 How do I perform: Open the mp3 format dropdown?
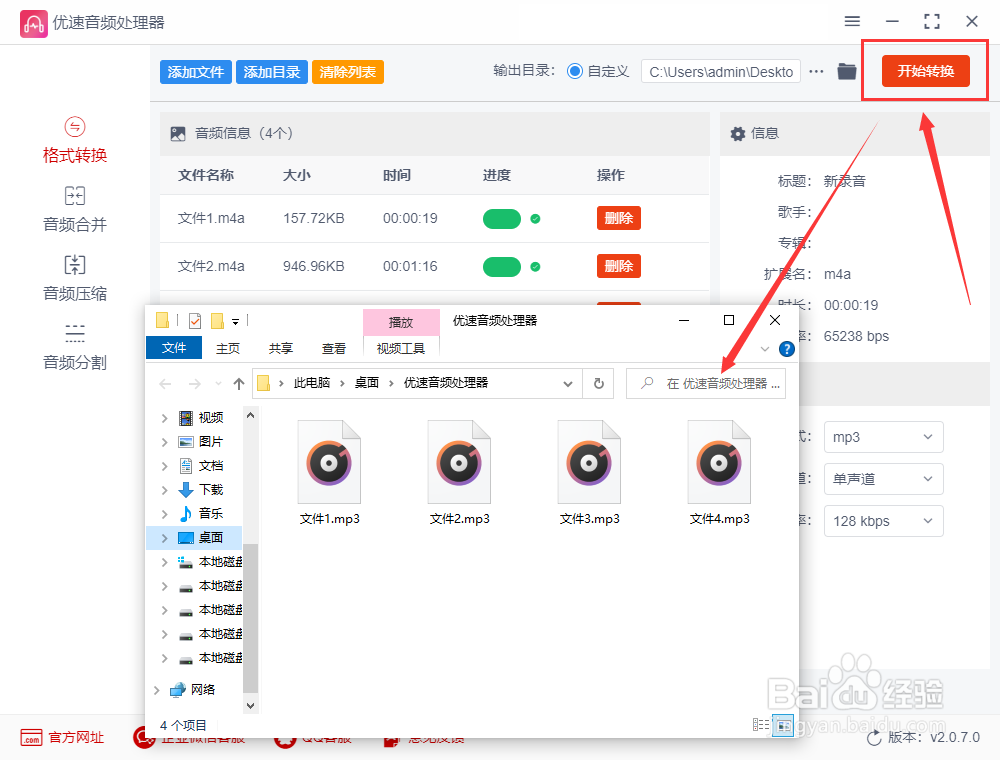883,437
